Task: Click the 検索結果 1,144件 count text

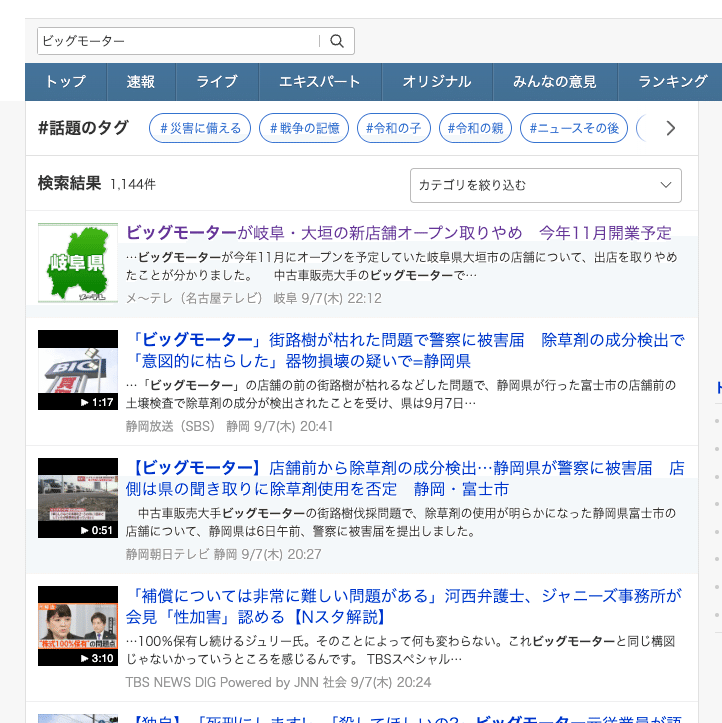Action: tap(97, 184)
